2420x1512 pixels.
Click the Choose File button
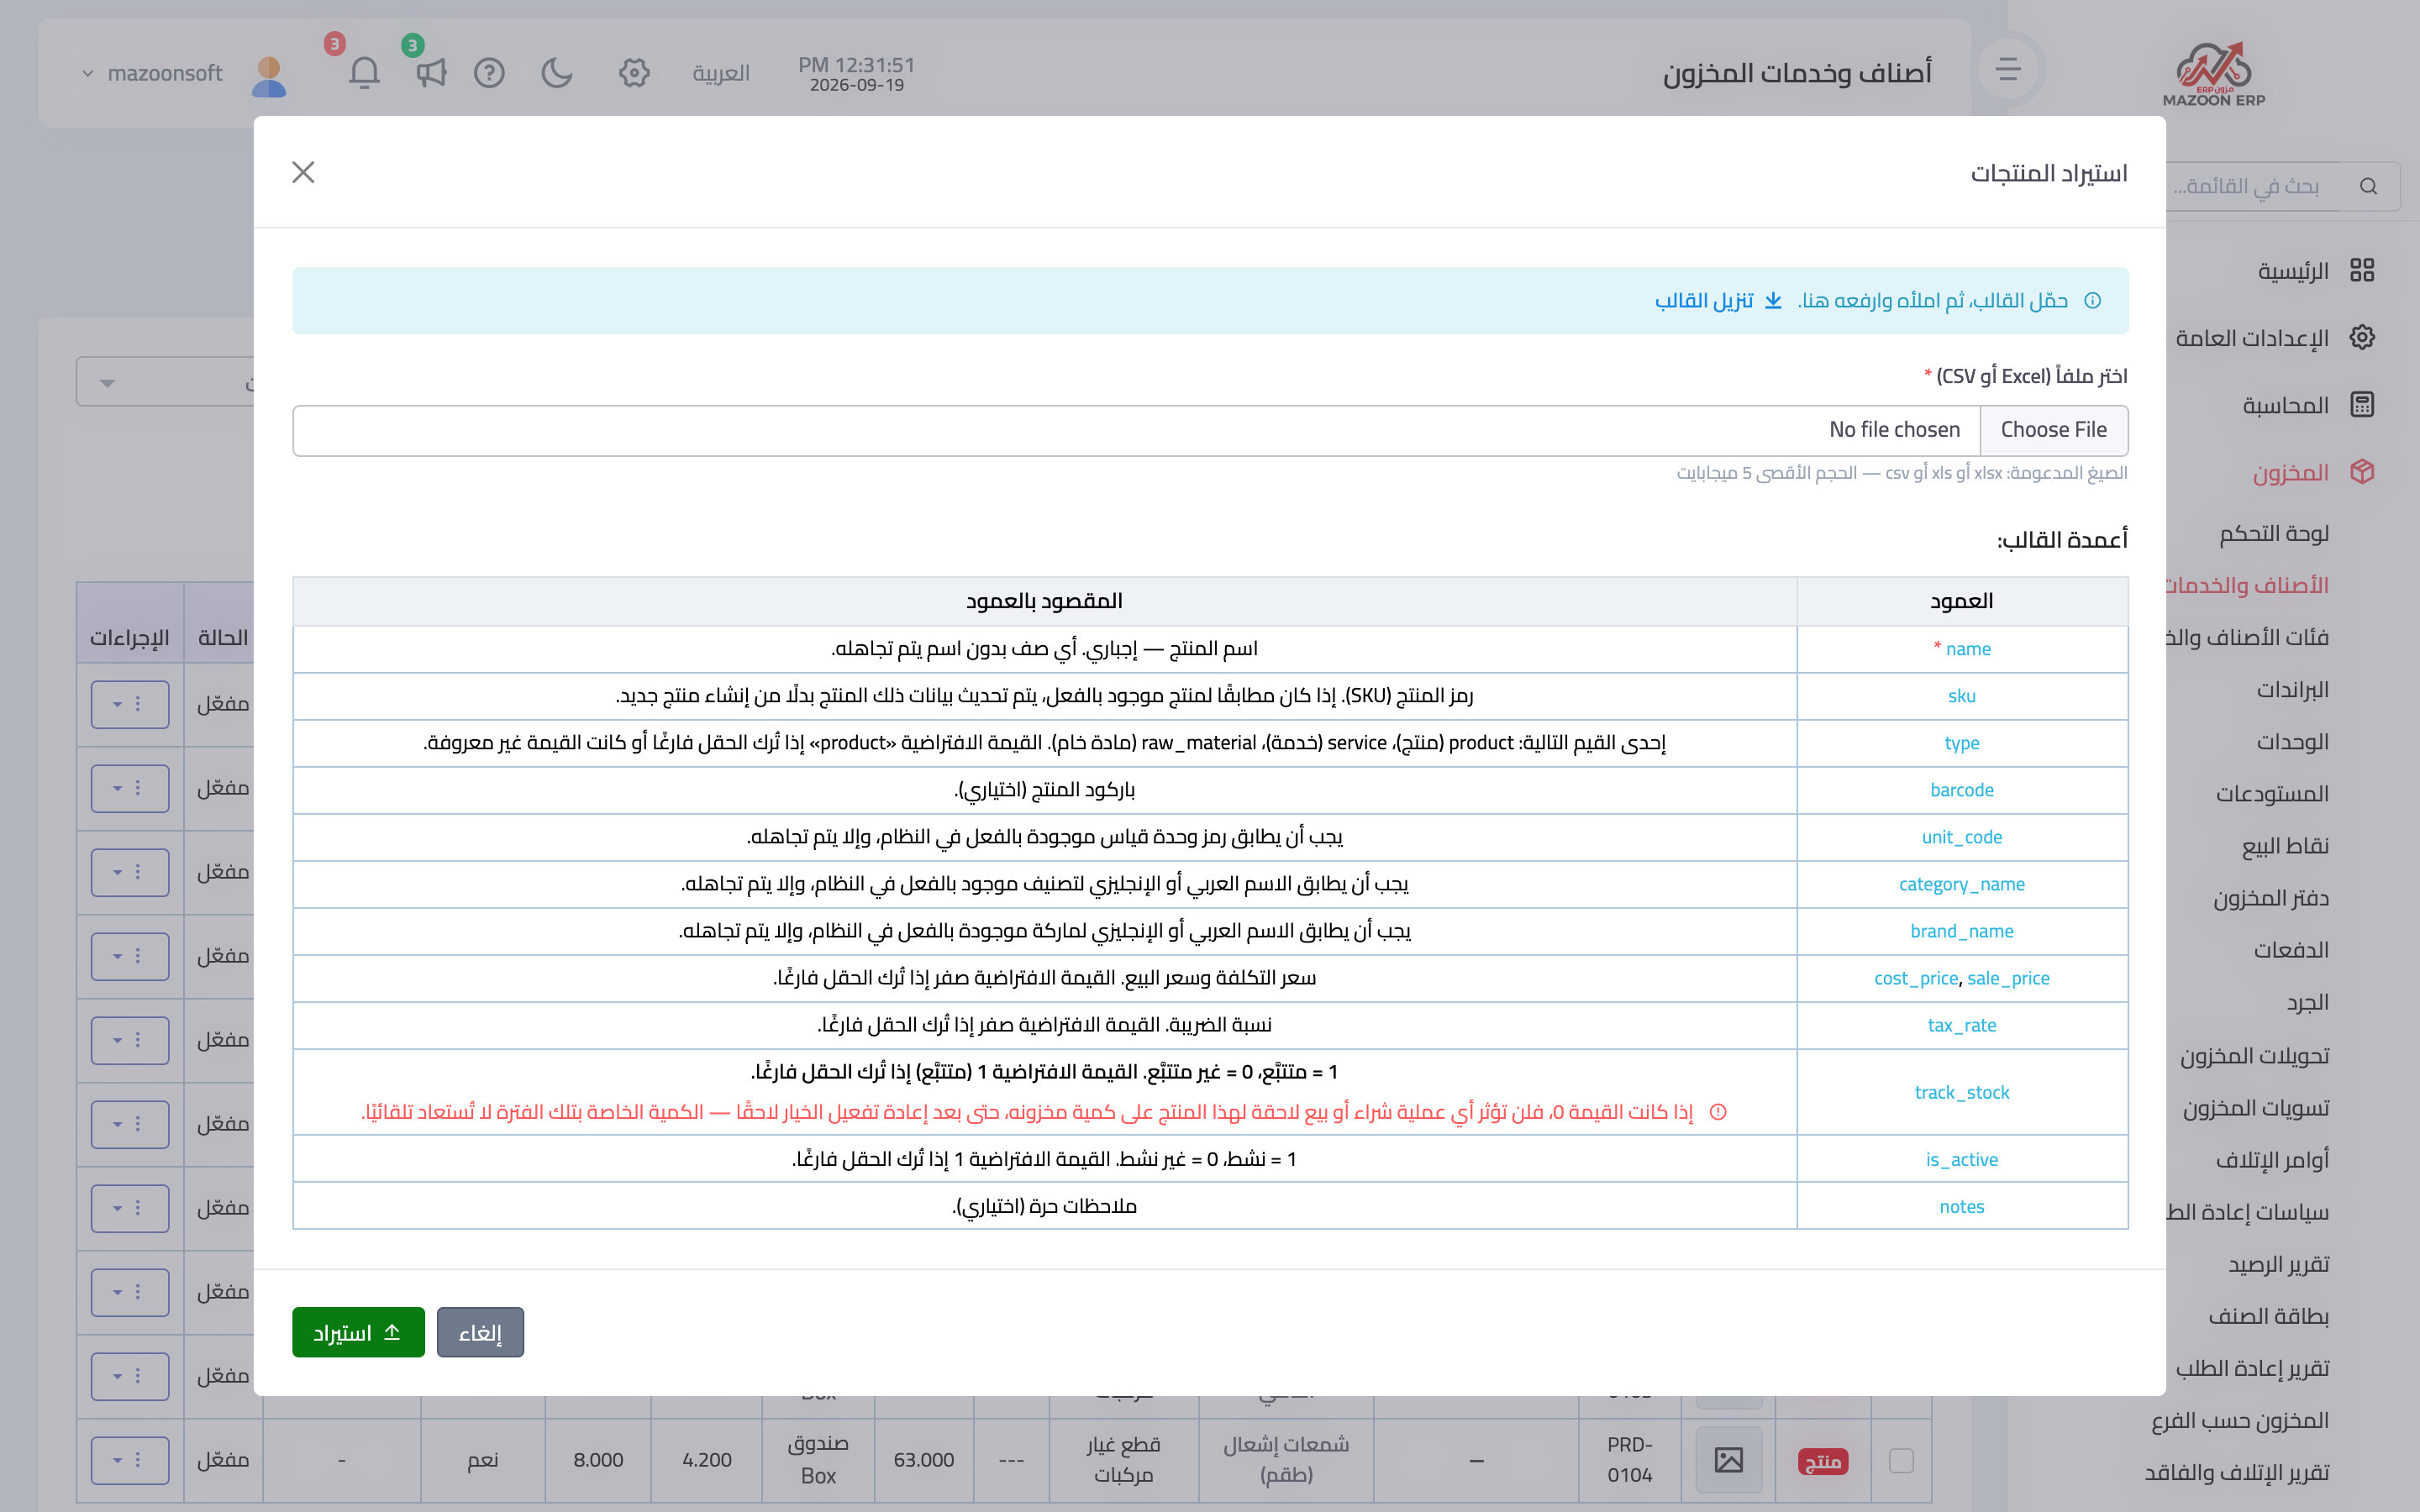[2053, 430]
